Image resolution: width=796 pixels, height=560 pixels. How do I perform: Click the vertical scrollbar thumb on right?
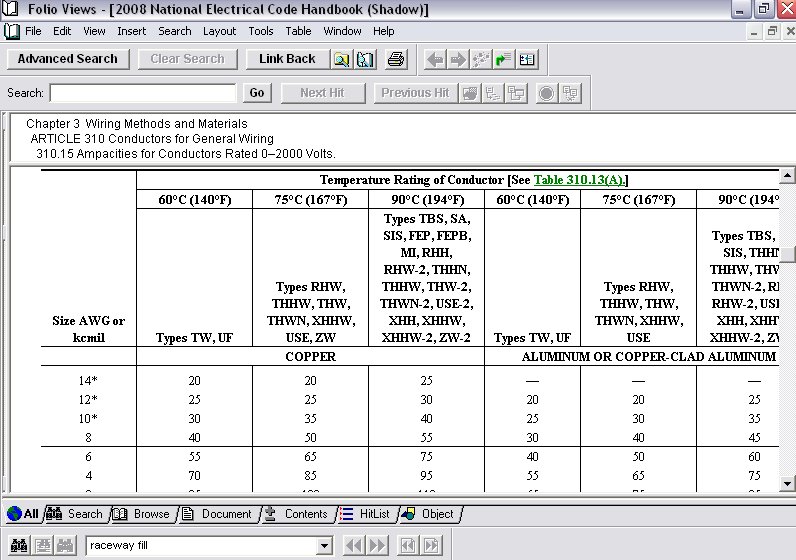click(x=789, y=254)
